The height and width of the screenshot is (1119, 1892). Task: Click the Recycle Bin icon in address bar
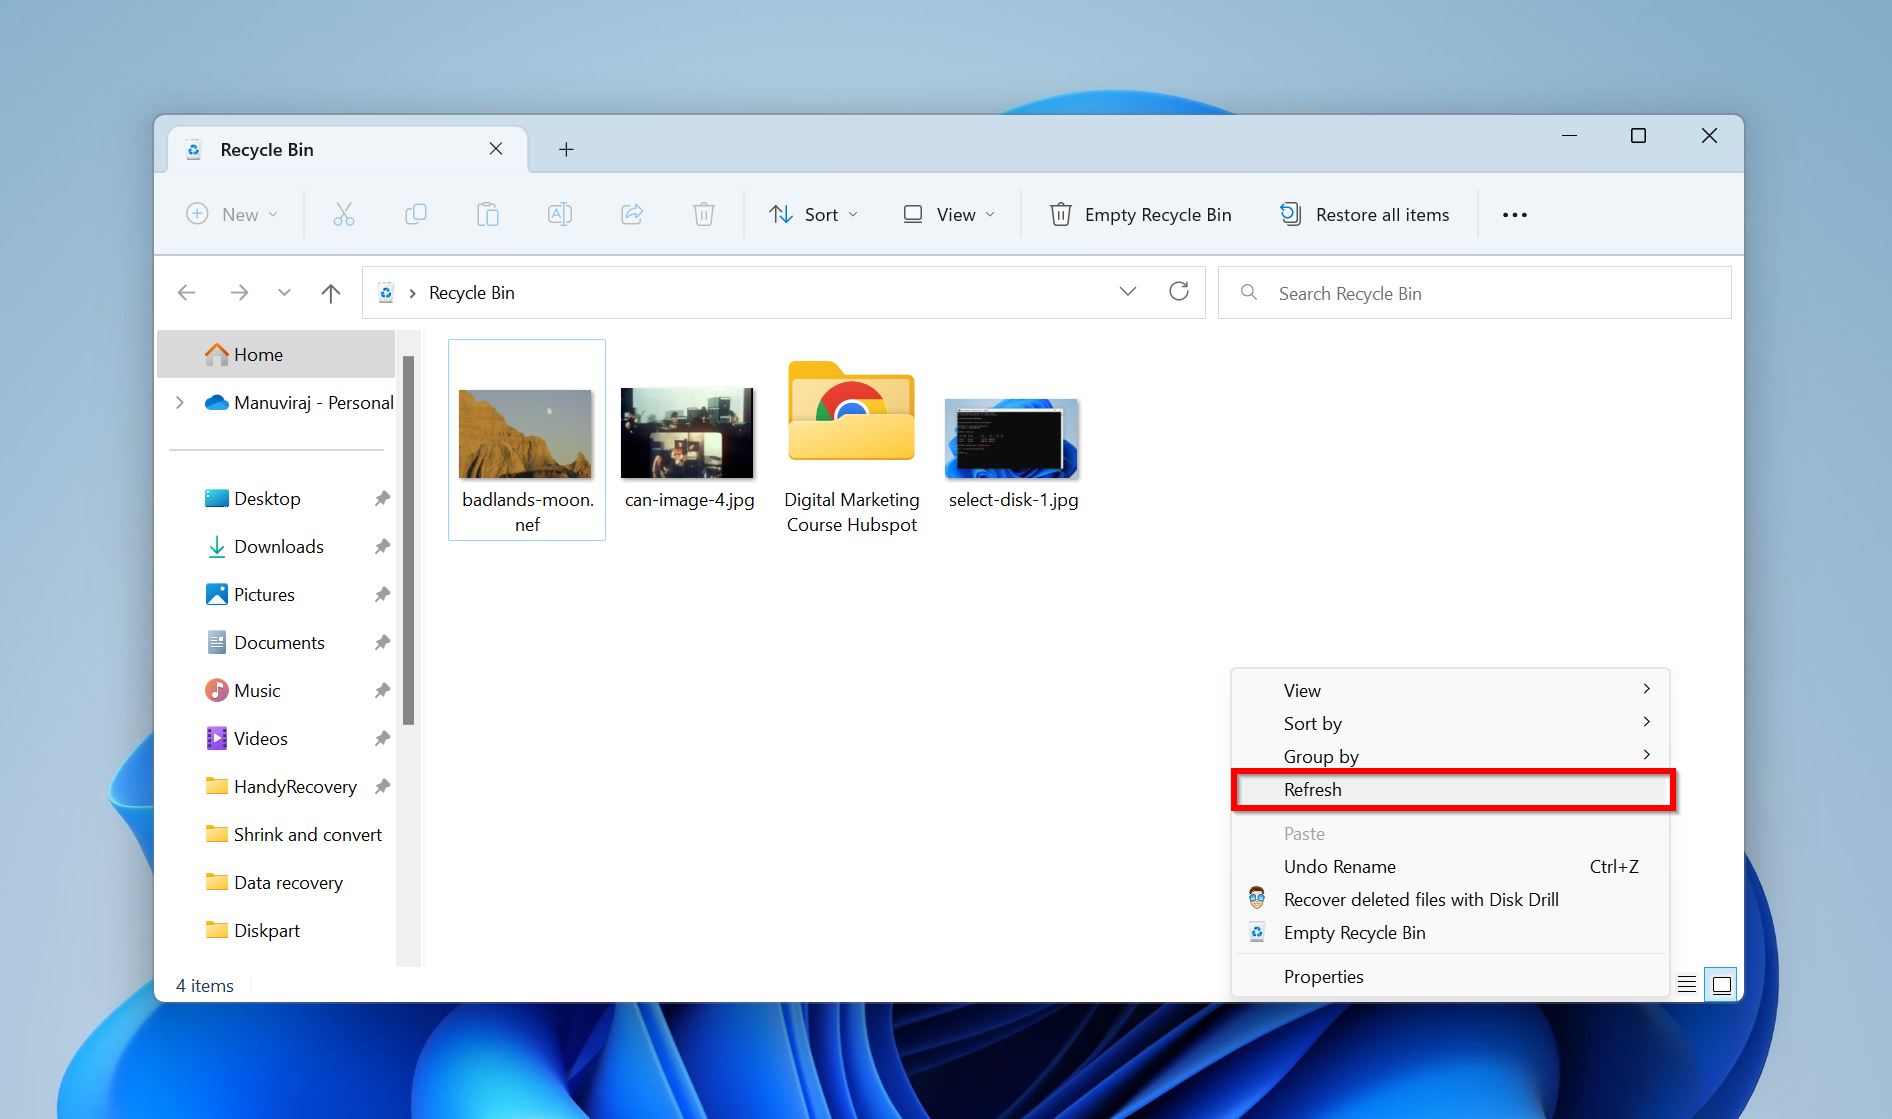point(386,292)
